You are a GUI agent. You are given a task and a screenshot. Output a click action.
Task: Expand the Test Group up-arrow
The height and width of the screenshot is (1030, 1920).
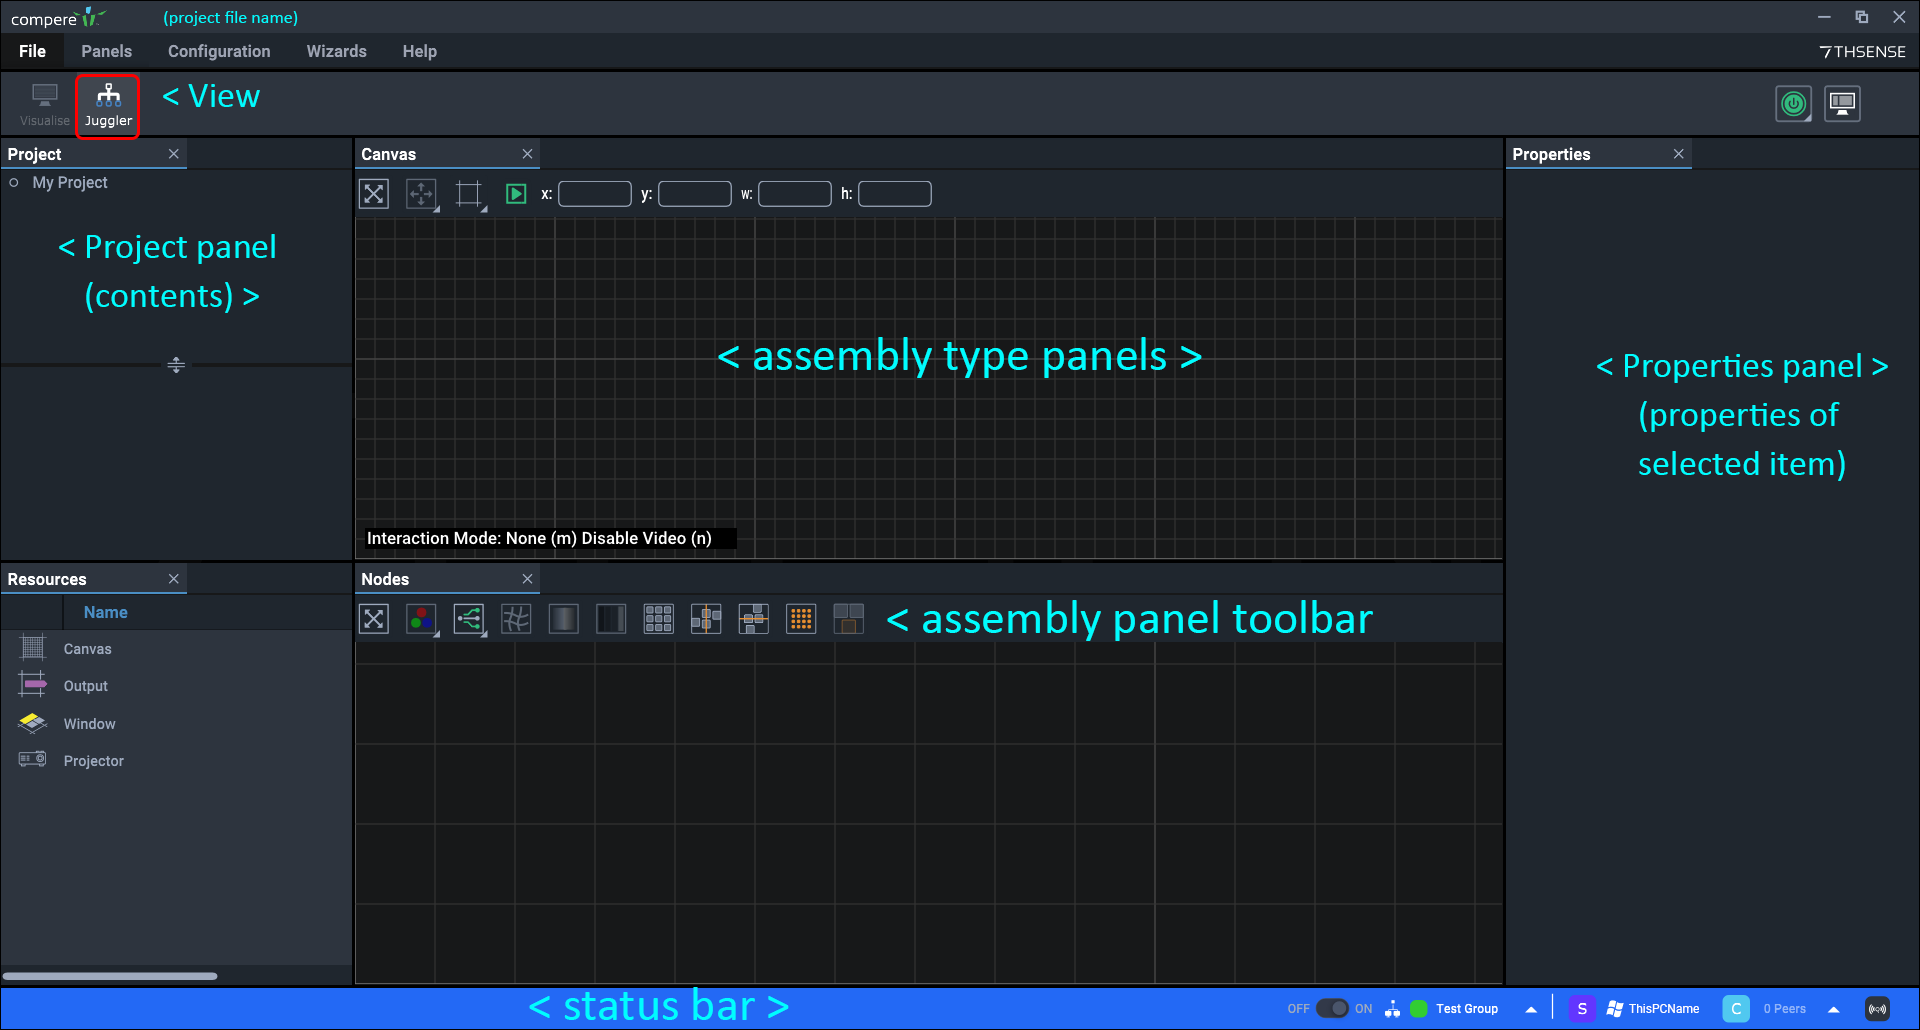(1530, 1009)
